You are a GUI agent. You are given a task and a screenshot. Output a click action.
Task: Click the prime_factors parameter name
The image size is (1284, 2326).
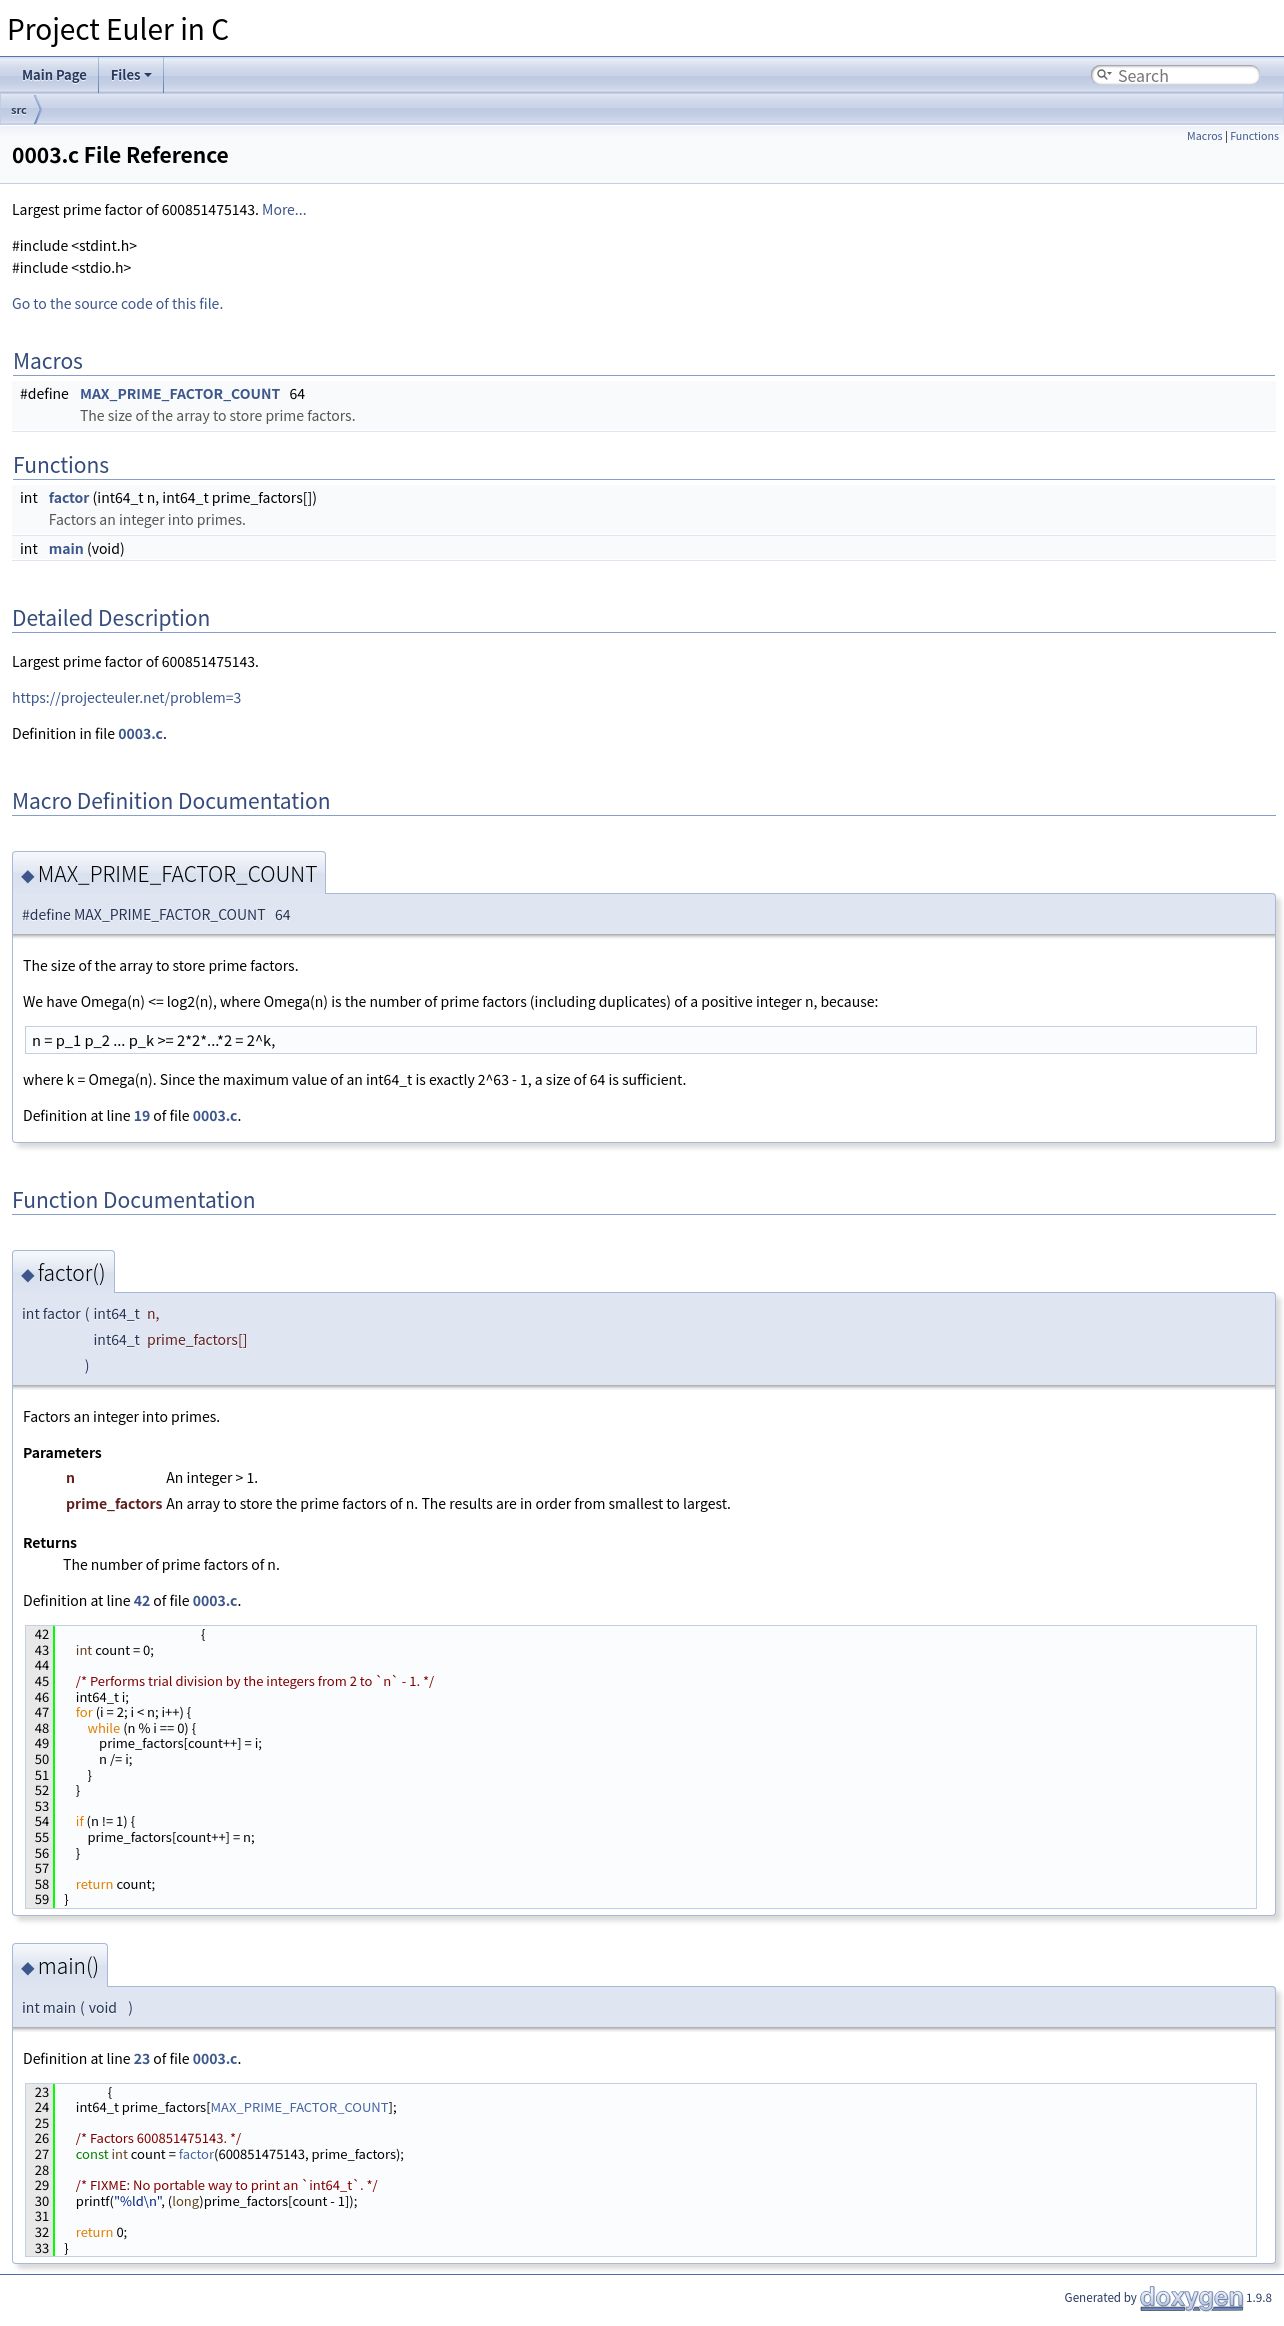pos(114,1504)
